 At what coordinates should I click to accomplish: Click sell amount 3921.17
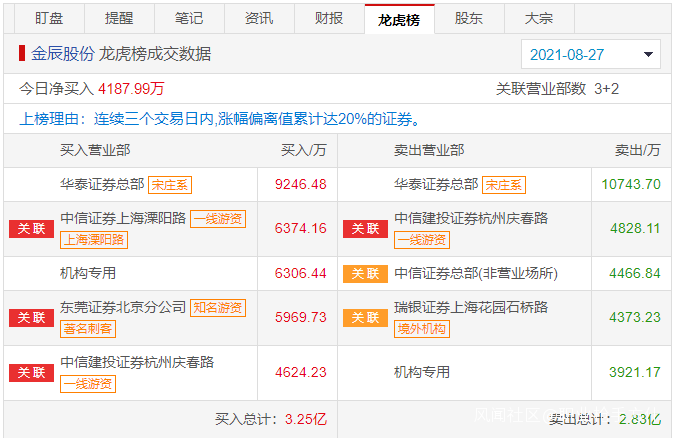click(x=635, y=372)
